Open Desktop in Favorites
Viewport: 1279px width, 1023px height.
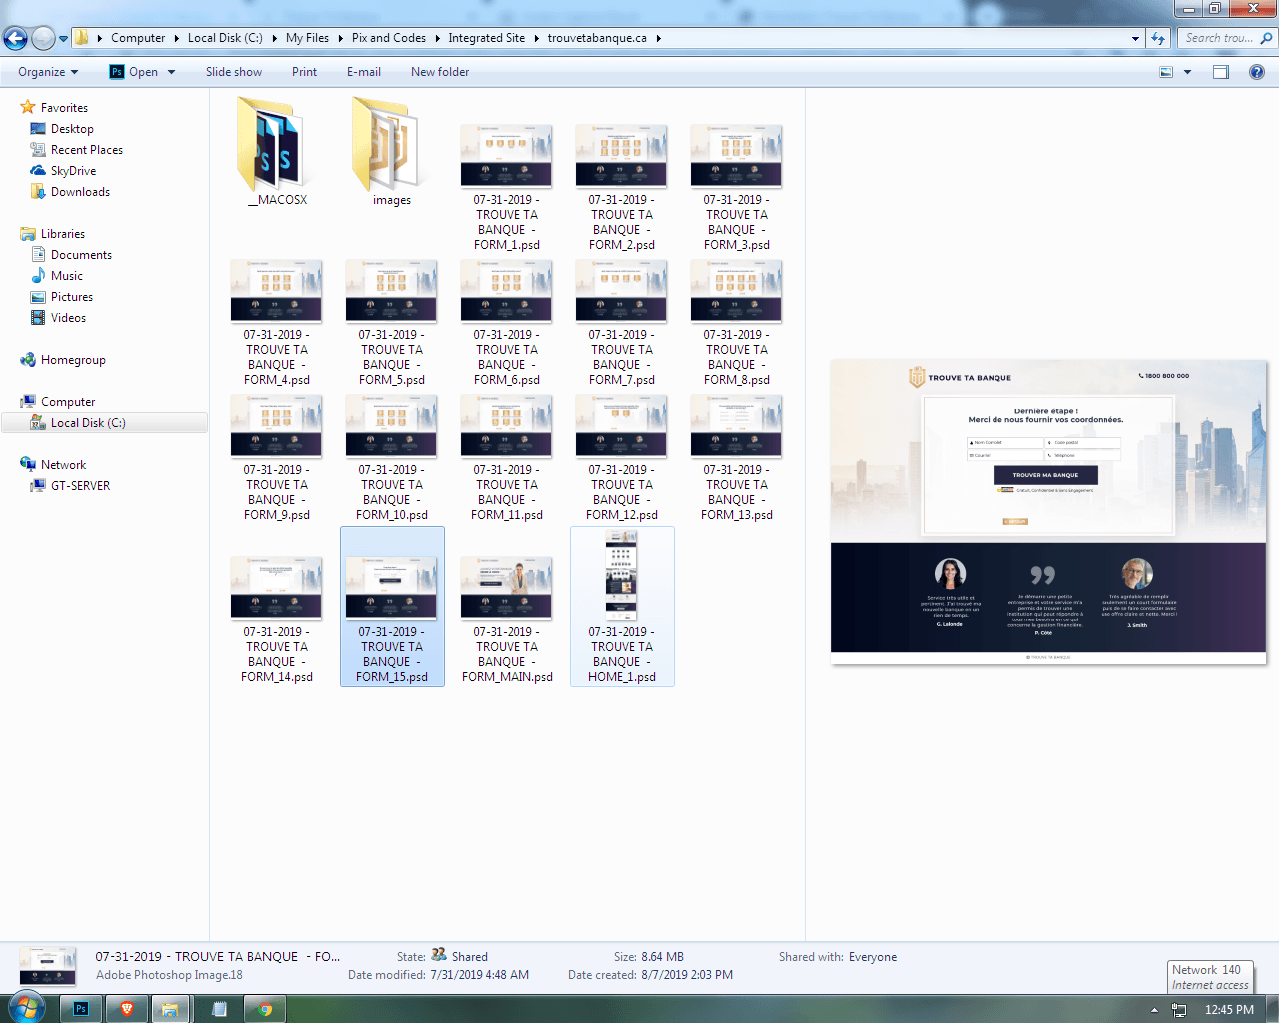(x=72, y=129)
